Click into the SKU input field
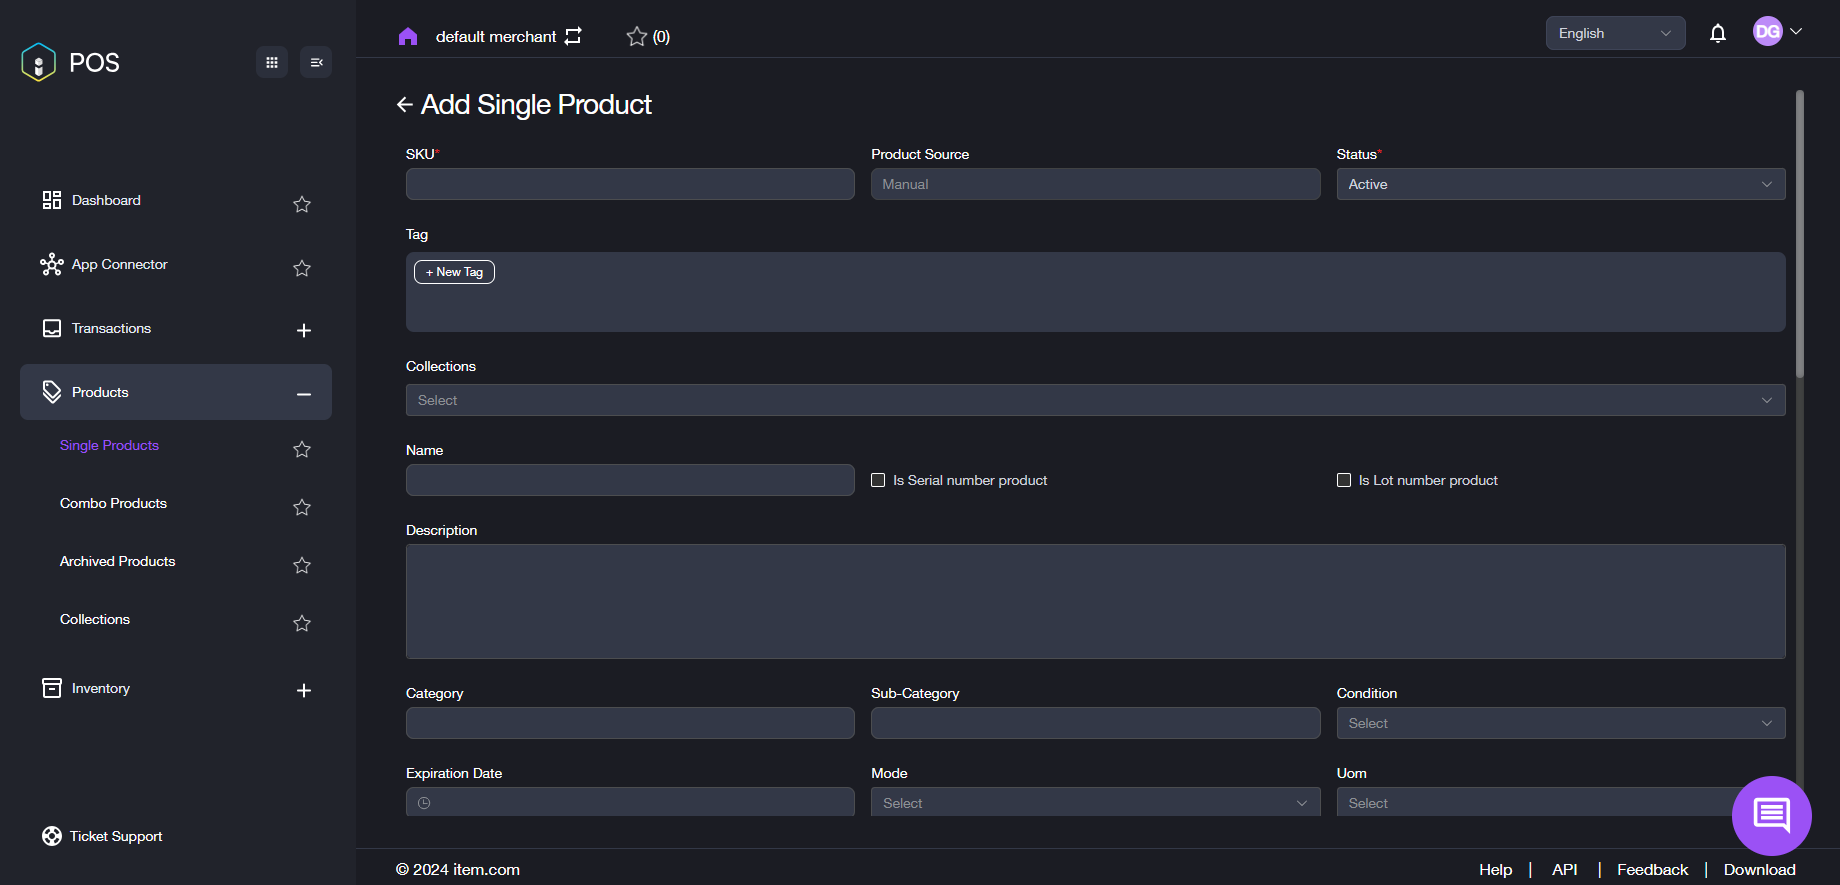The height and width of the screenshot is (885, 1840). tap(630, 184)
